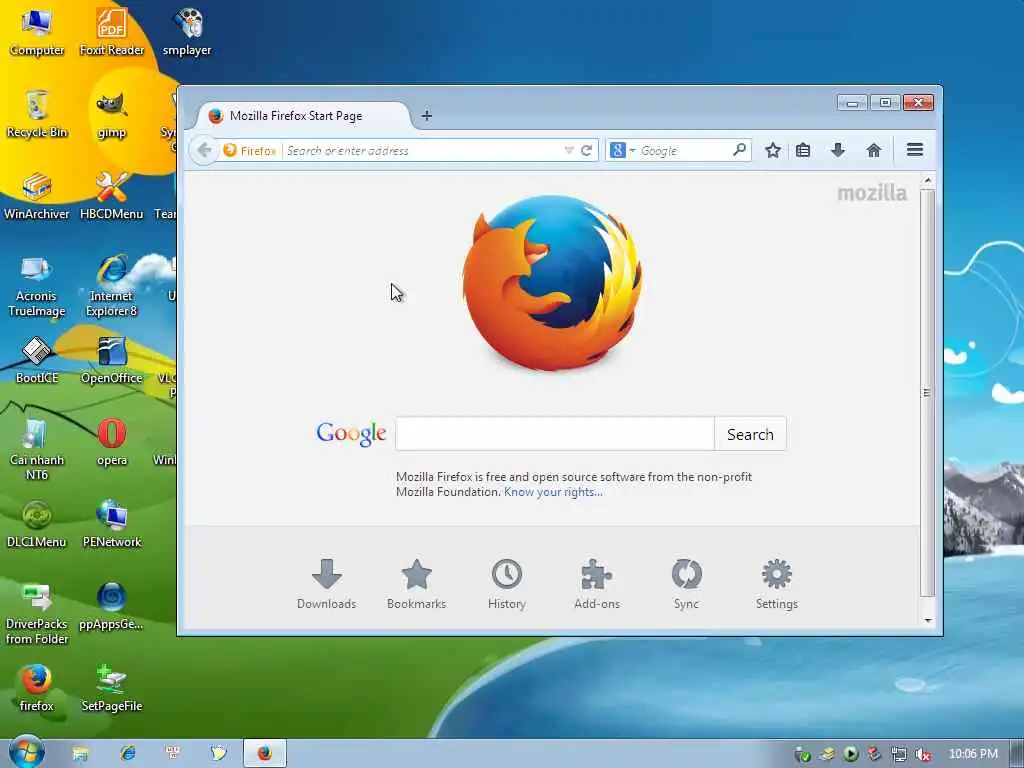The image size is (1024, 768).
Task: Open new tab with plus button
Action: click(x=426, y=116)
